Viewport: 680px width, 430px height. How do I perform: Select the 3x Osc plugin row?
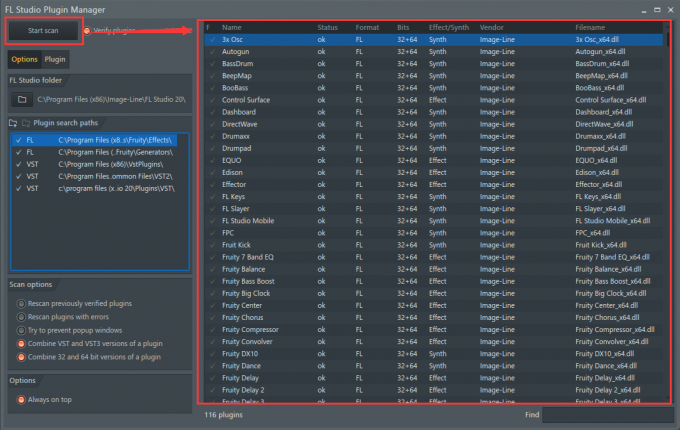click(434, 39)
